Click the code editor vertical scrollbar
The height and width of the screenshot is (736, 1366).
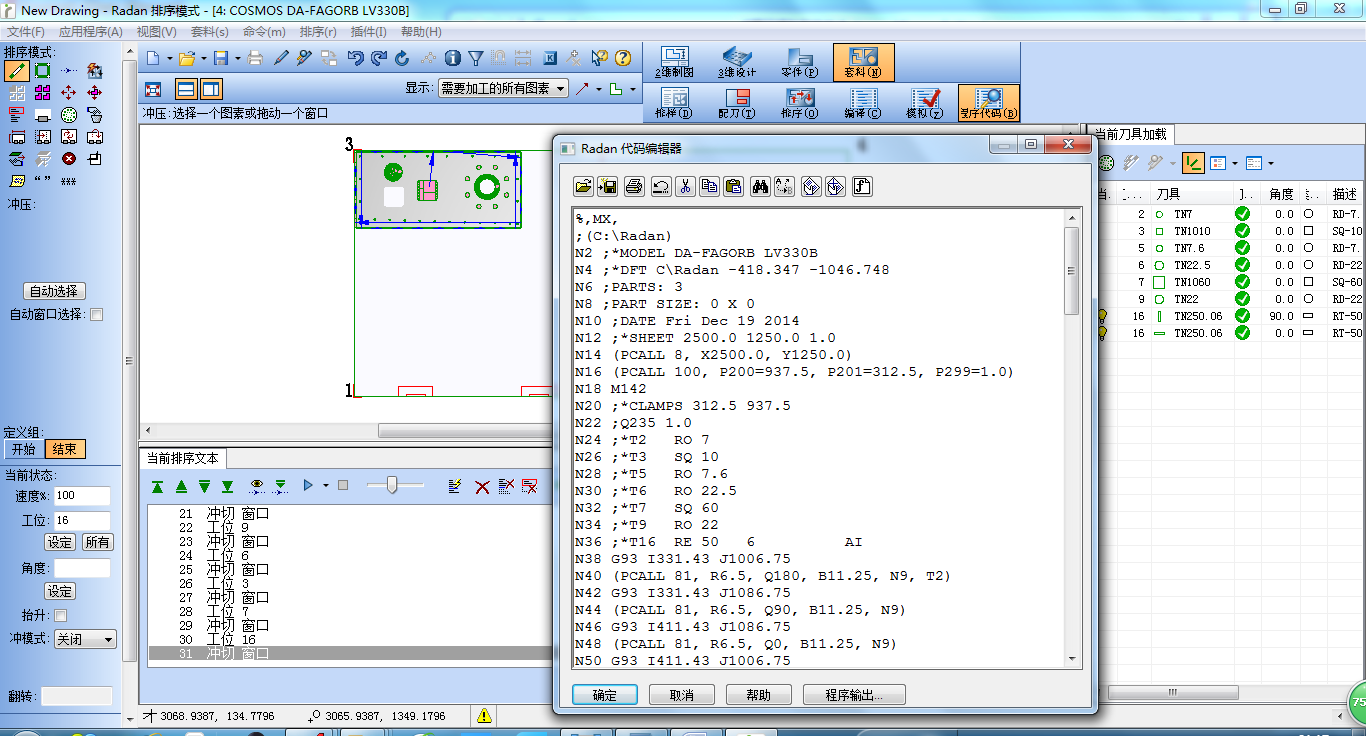click(x=1072, y=437)
